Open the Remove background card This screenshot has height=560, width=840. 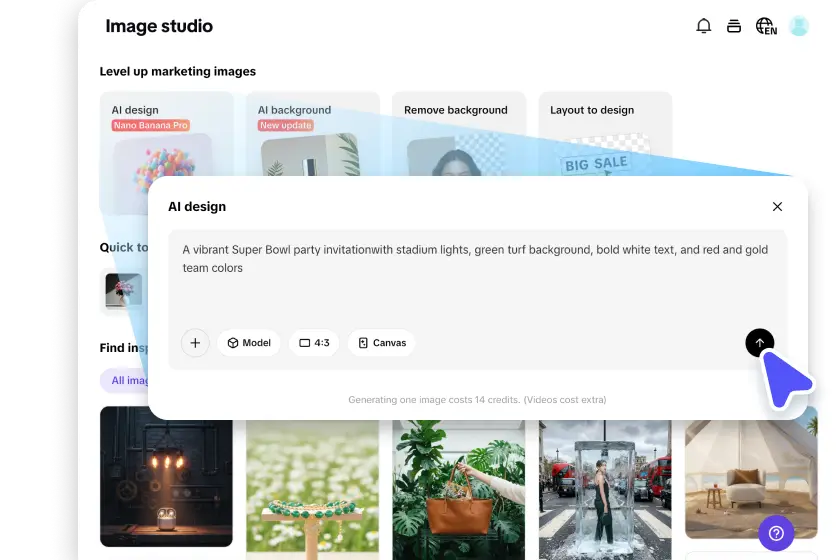tap(459, 134)
